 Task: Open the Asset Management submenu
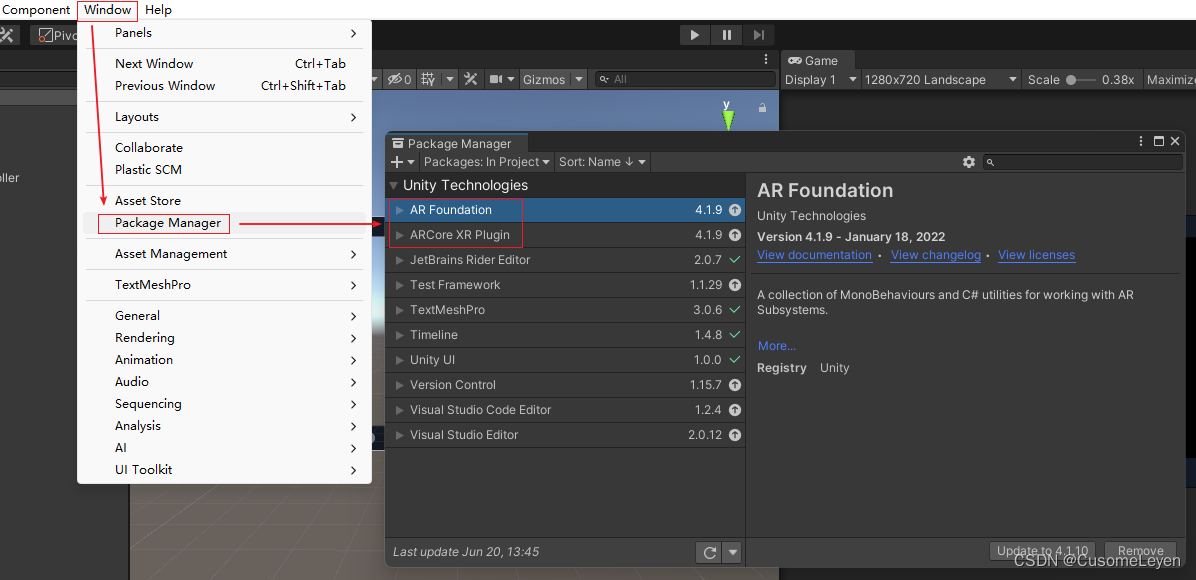[x=224, y=253]
